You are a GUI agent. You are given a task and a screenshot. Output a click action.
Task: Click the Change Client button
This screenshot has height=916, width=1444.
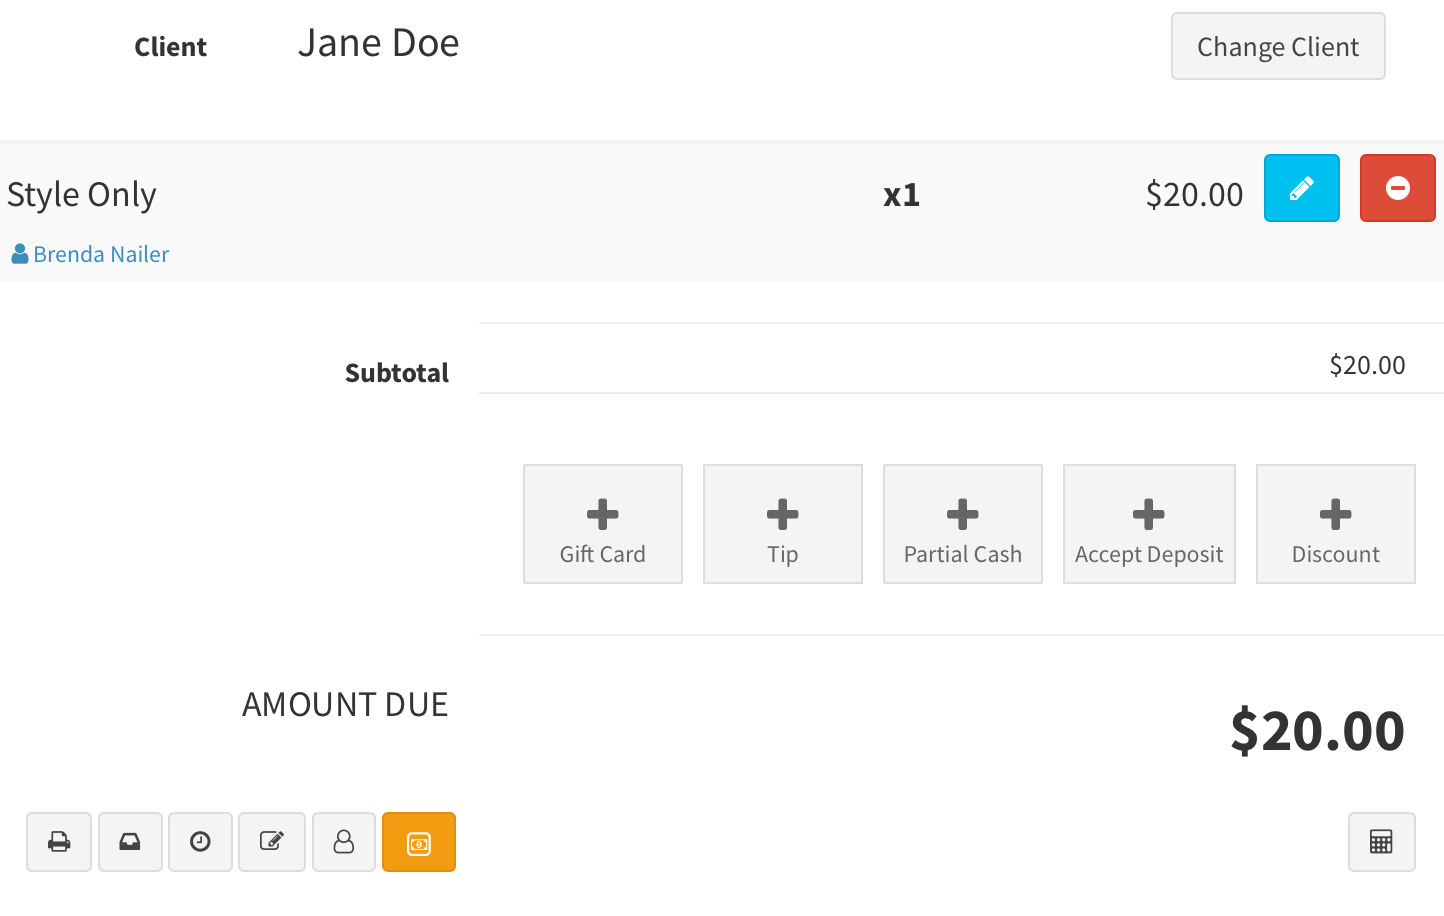point(1277,46)
